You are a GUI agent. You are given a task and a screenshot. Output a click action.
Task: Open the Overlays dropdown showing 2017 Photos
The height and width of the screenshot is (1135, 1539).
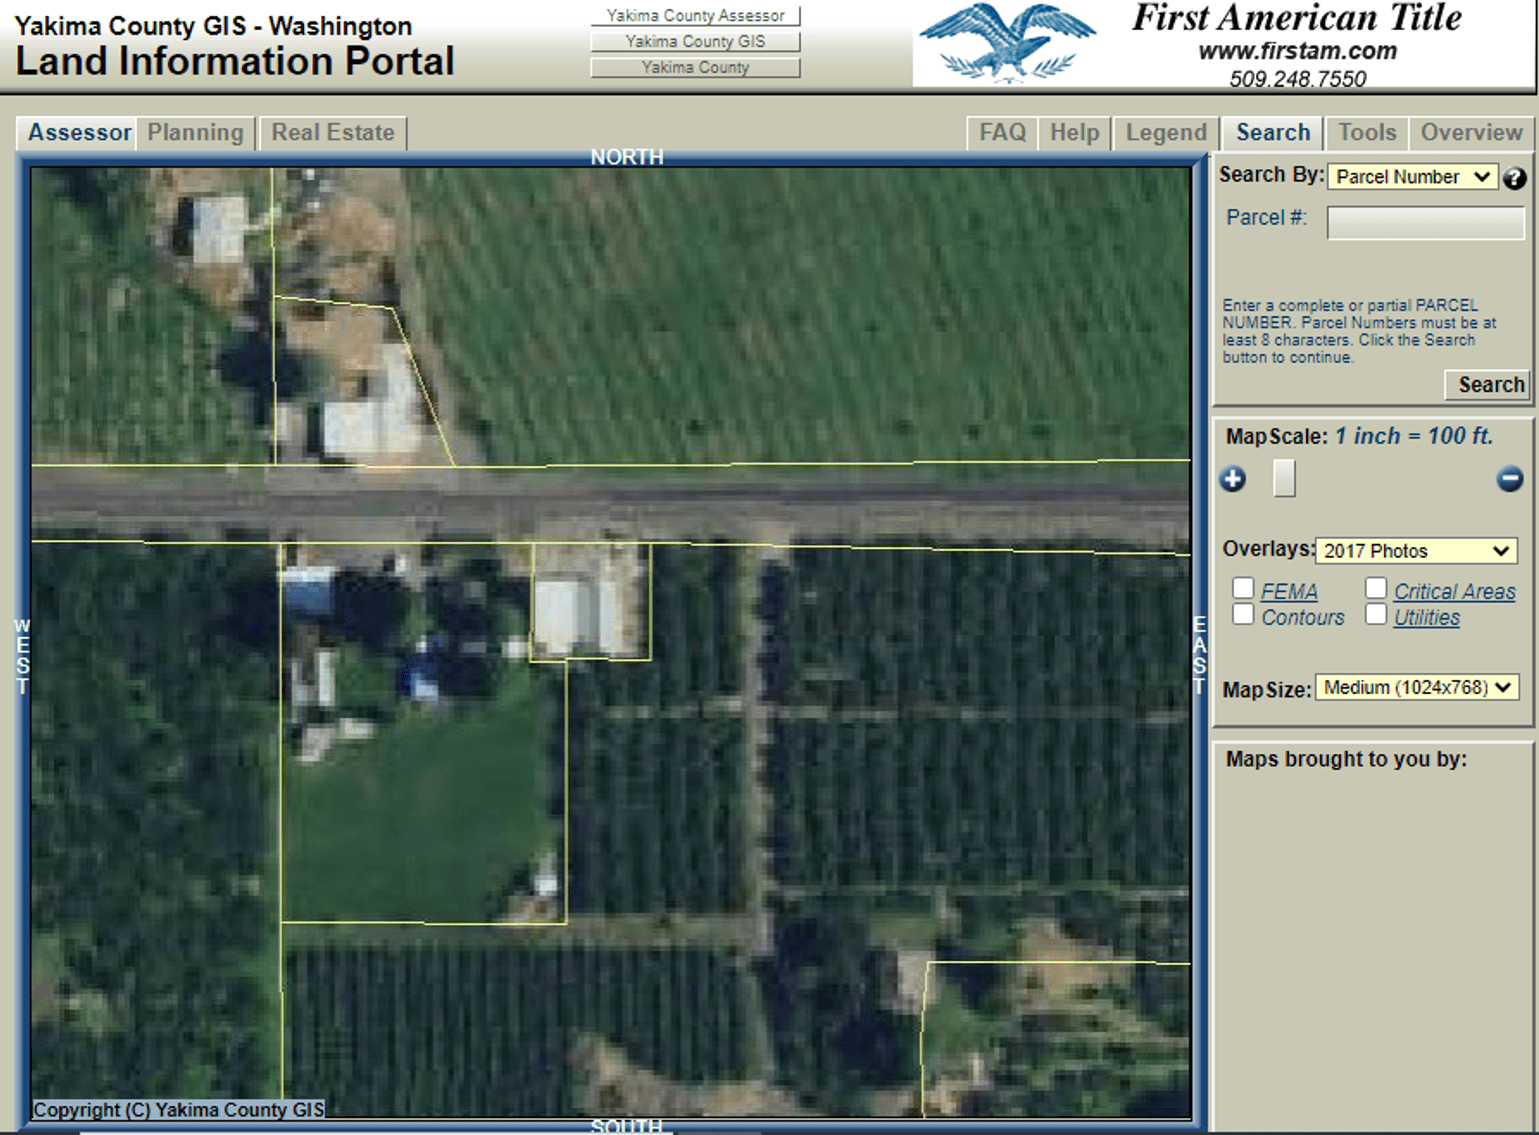1416,551
